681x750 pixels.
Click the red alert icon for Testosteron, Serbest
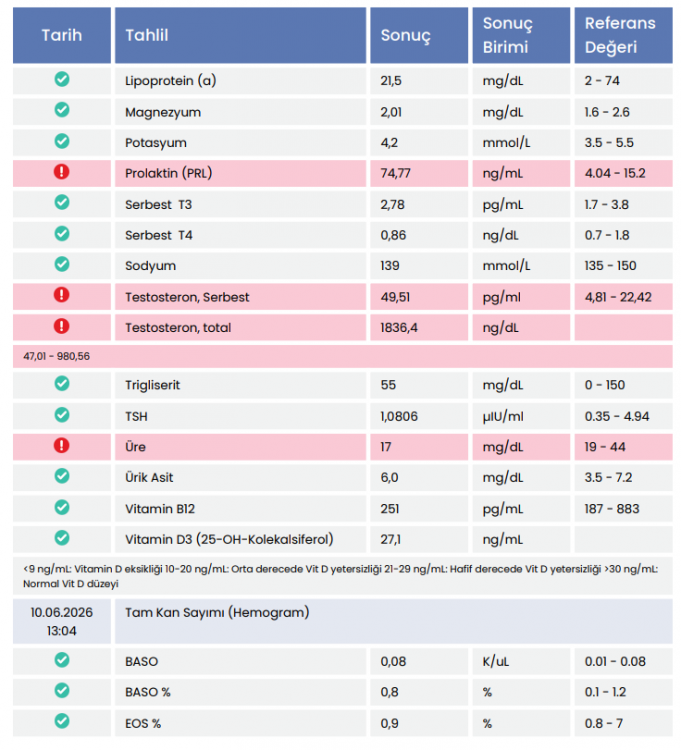click(x=61, y=295)
